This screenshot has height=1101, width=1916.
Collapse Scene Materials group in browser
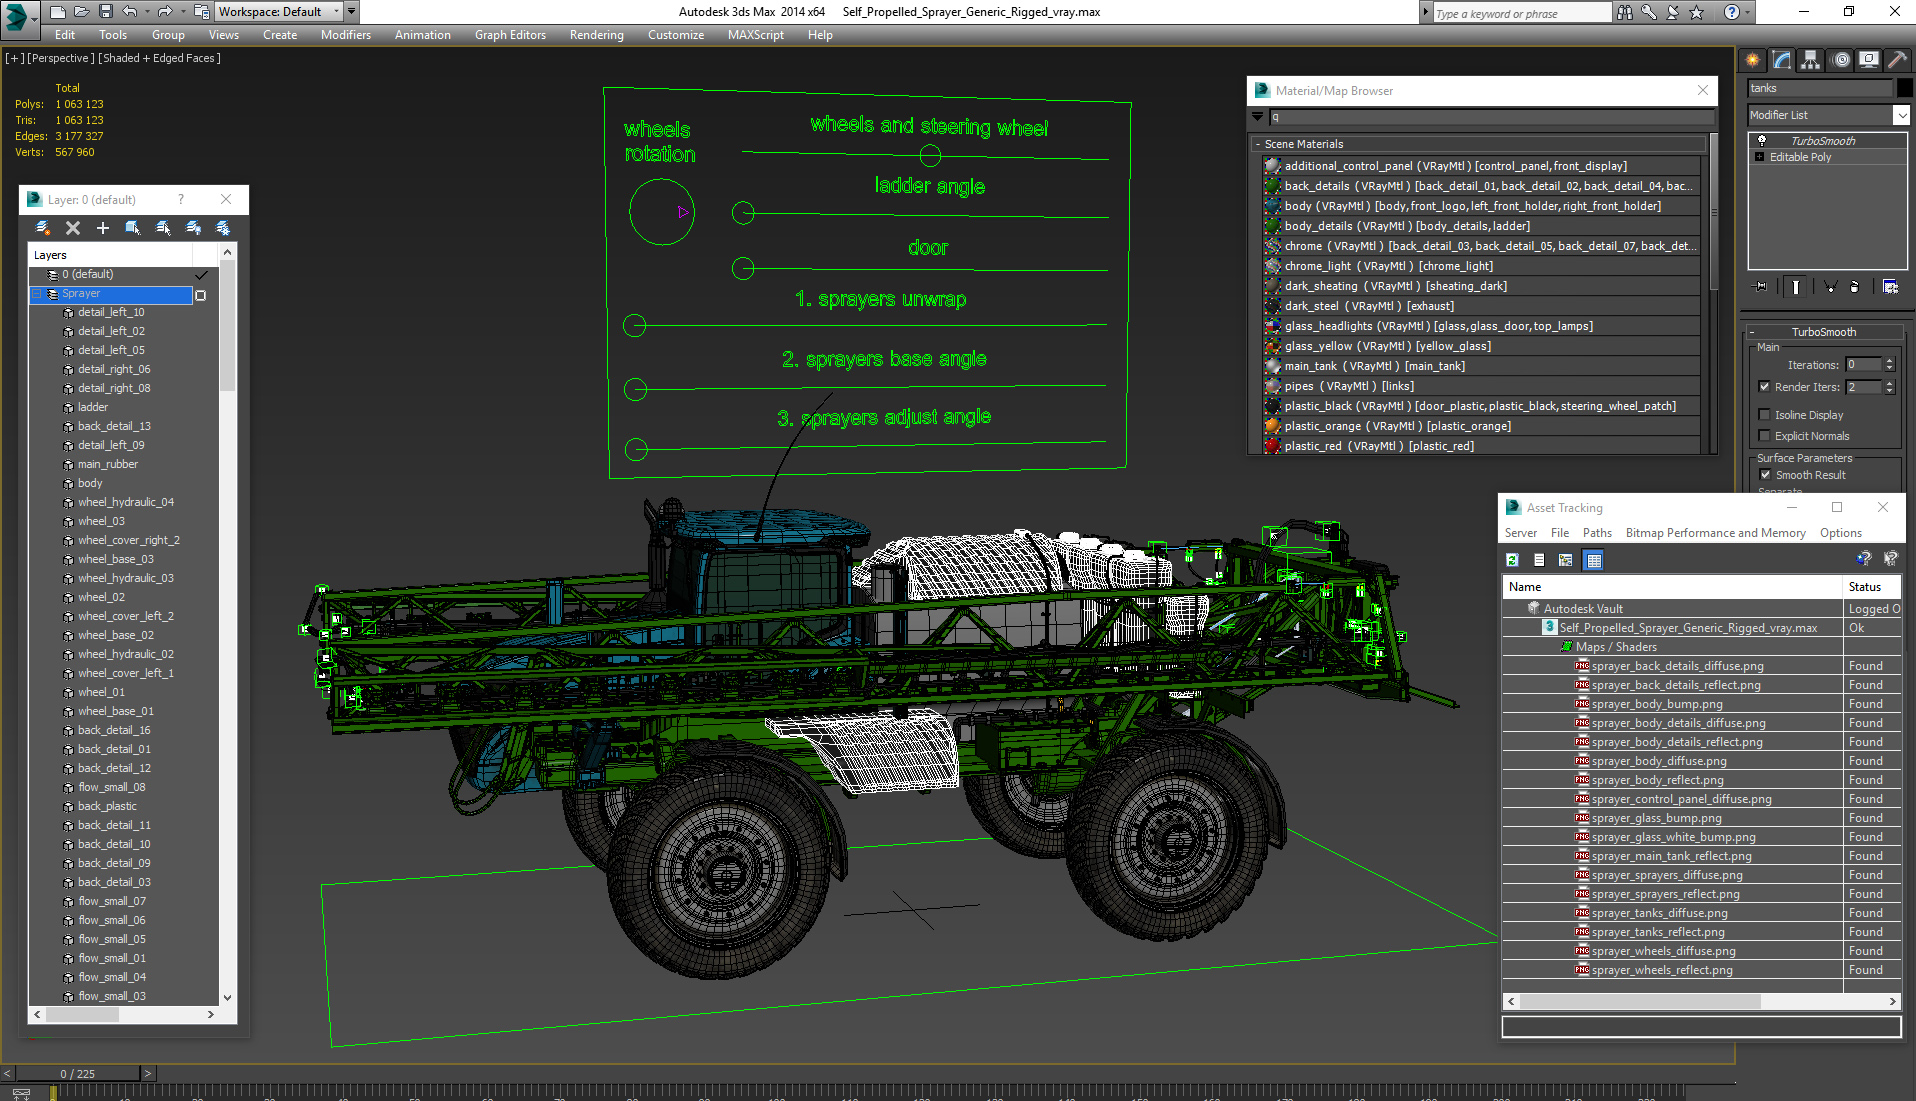pyautogui.click(x=1258, y=144)
